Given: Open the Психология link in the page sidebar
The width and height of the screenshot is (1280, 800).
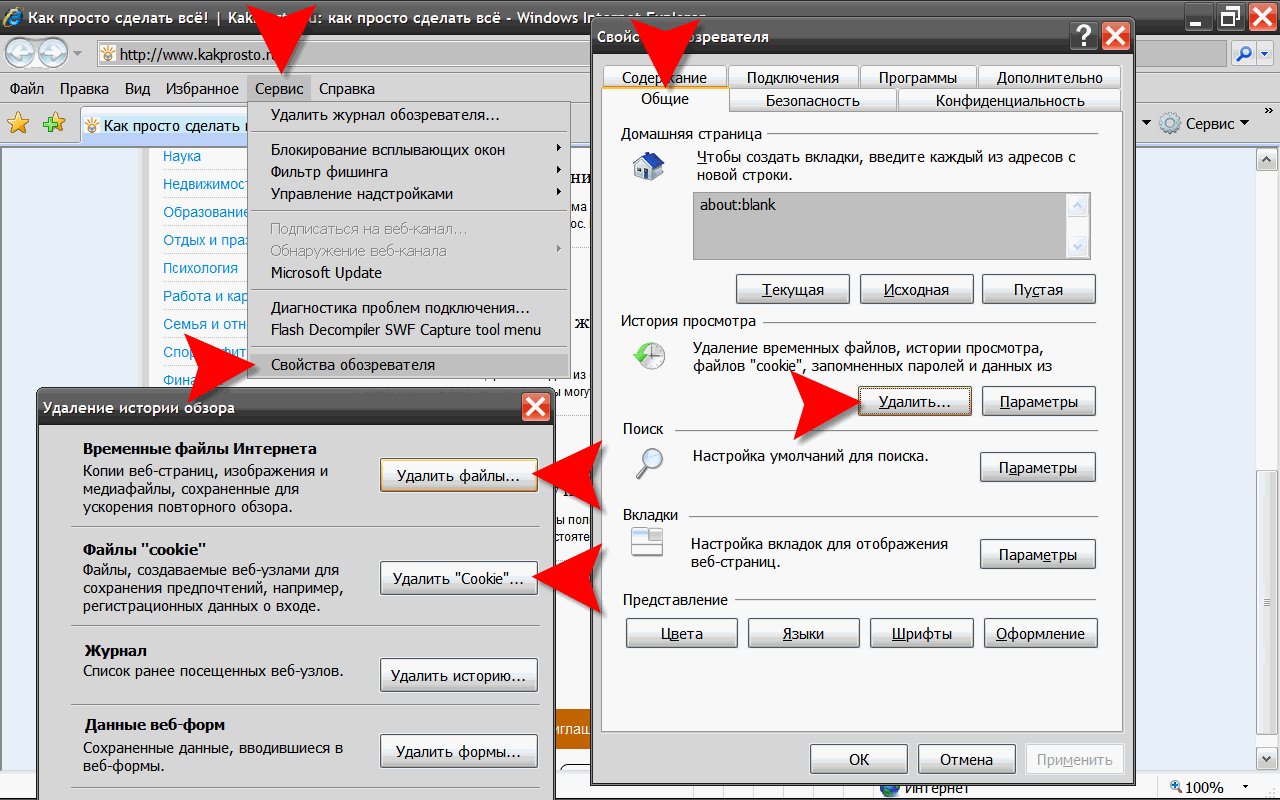Looking at the screenshot, I should coord(200,268).
